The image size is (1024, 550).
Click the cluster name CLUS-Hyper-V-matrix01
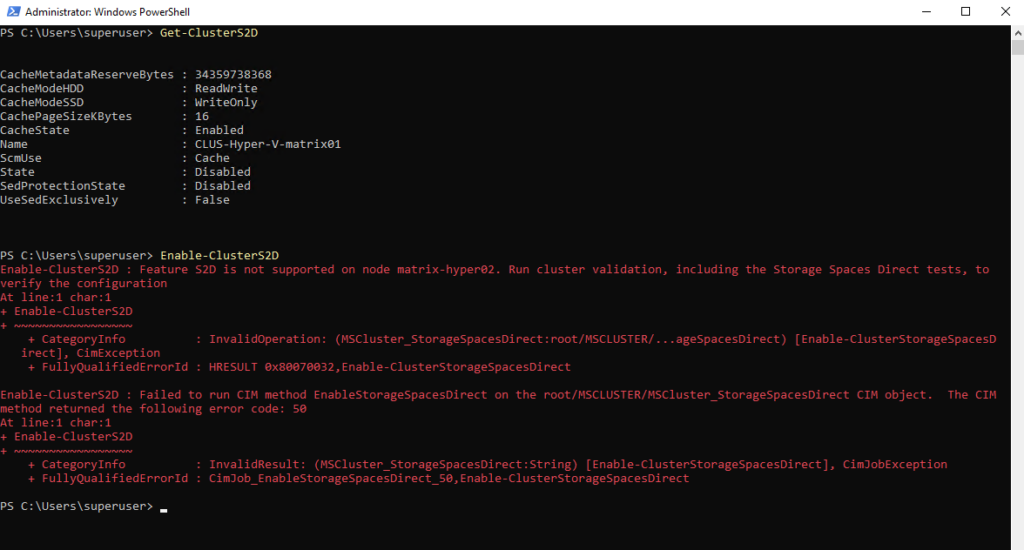click(x=268, y=144)
